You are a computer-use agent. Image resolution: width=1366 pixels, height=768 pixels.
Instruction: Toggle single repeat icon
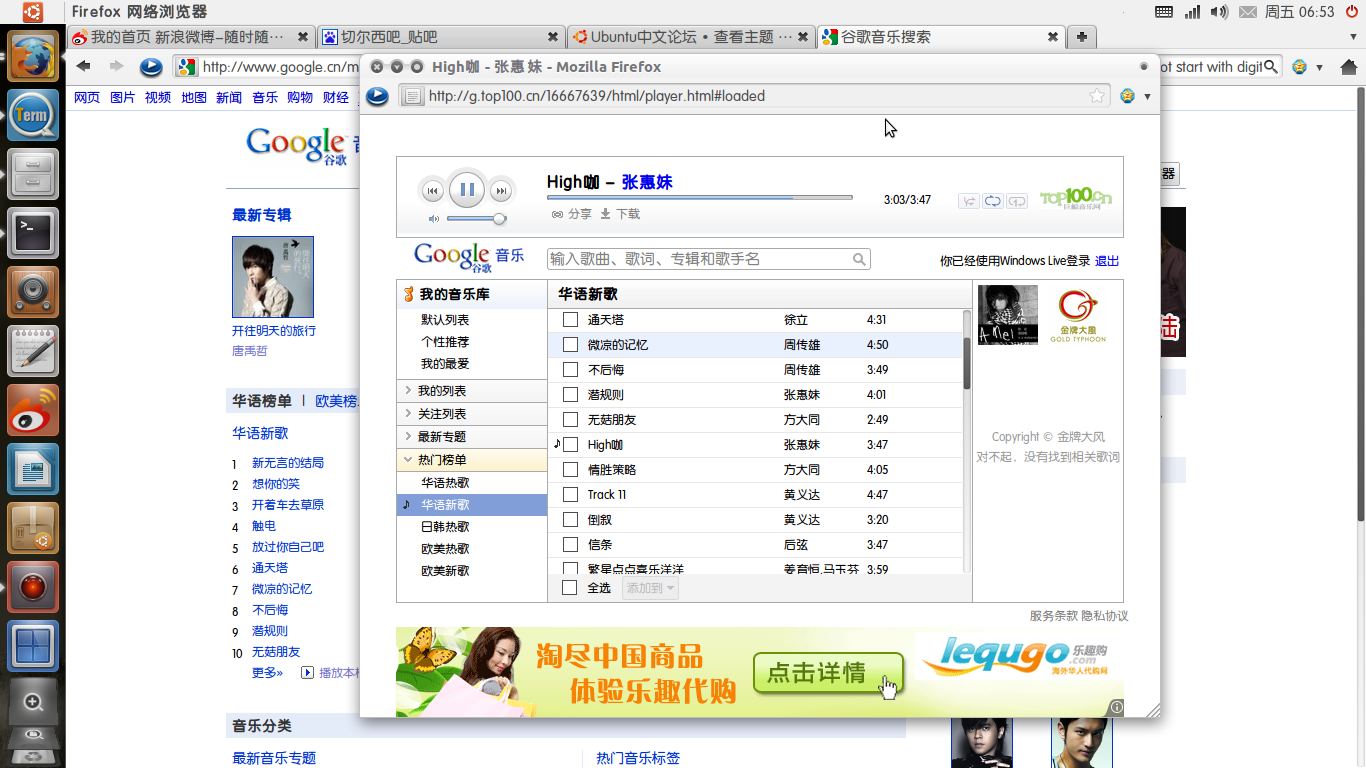point(1017,201)
